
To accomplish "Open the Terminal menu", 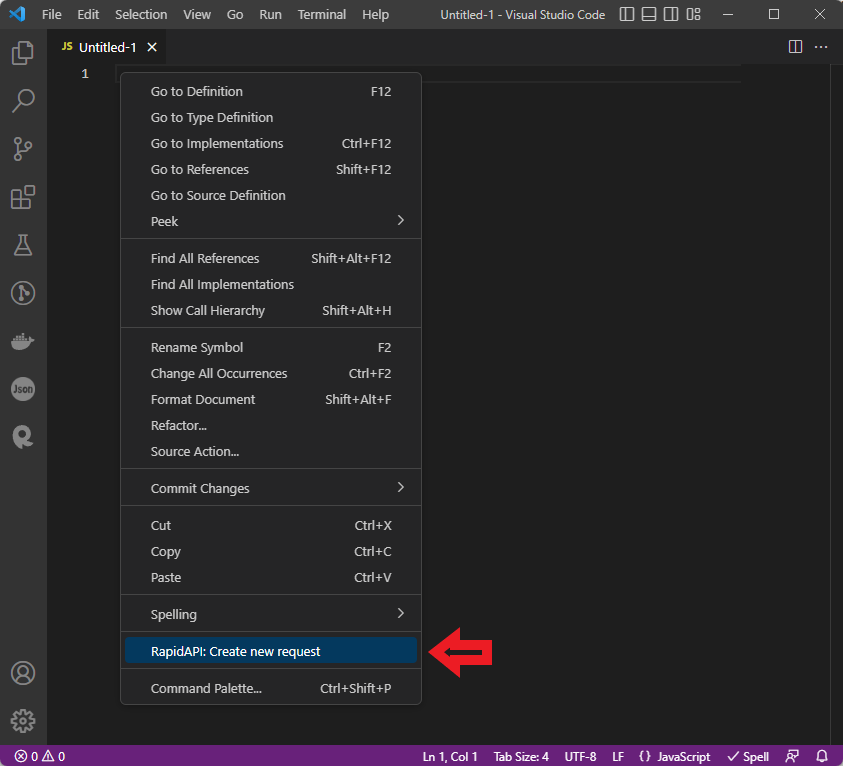I will pos(322,15).
